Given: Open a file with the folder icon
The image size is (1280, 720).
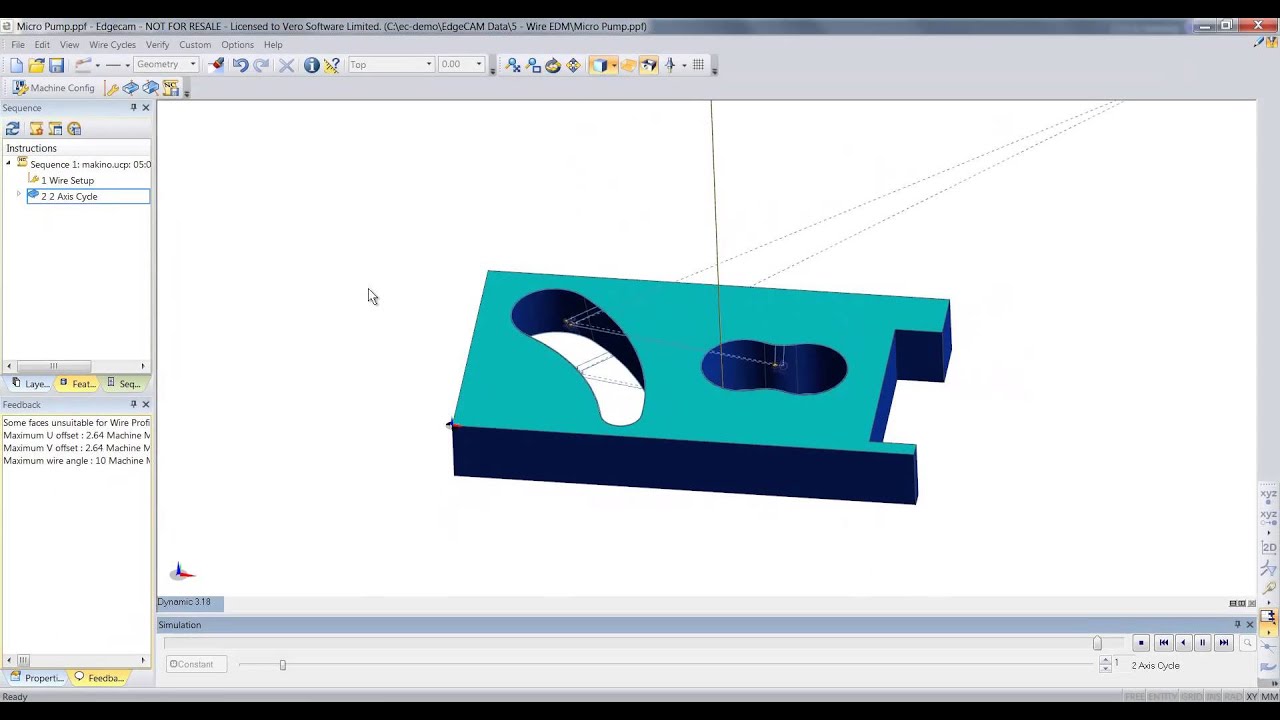Looking at the screenshot, I should tap(36, 65).
